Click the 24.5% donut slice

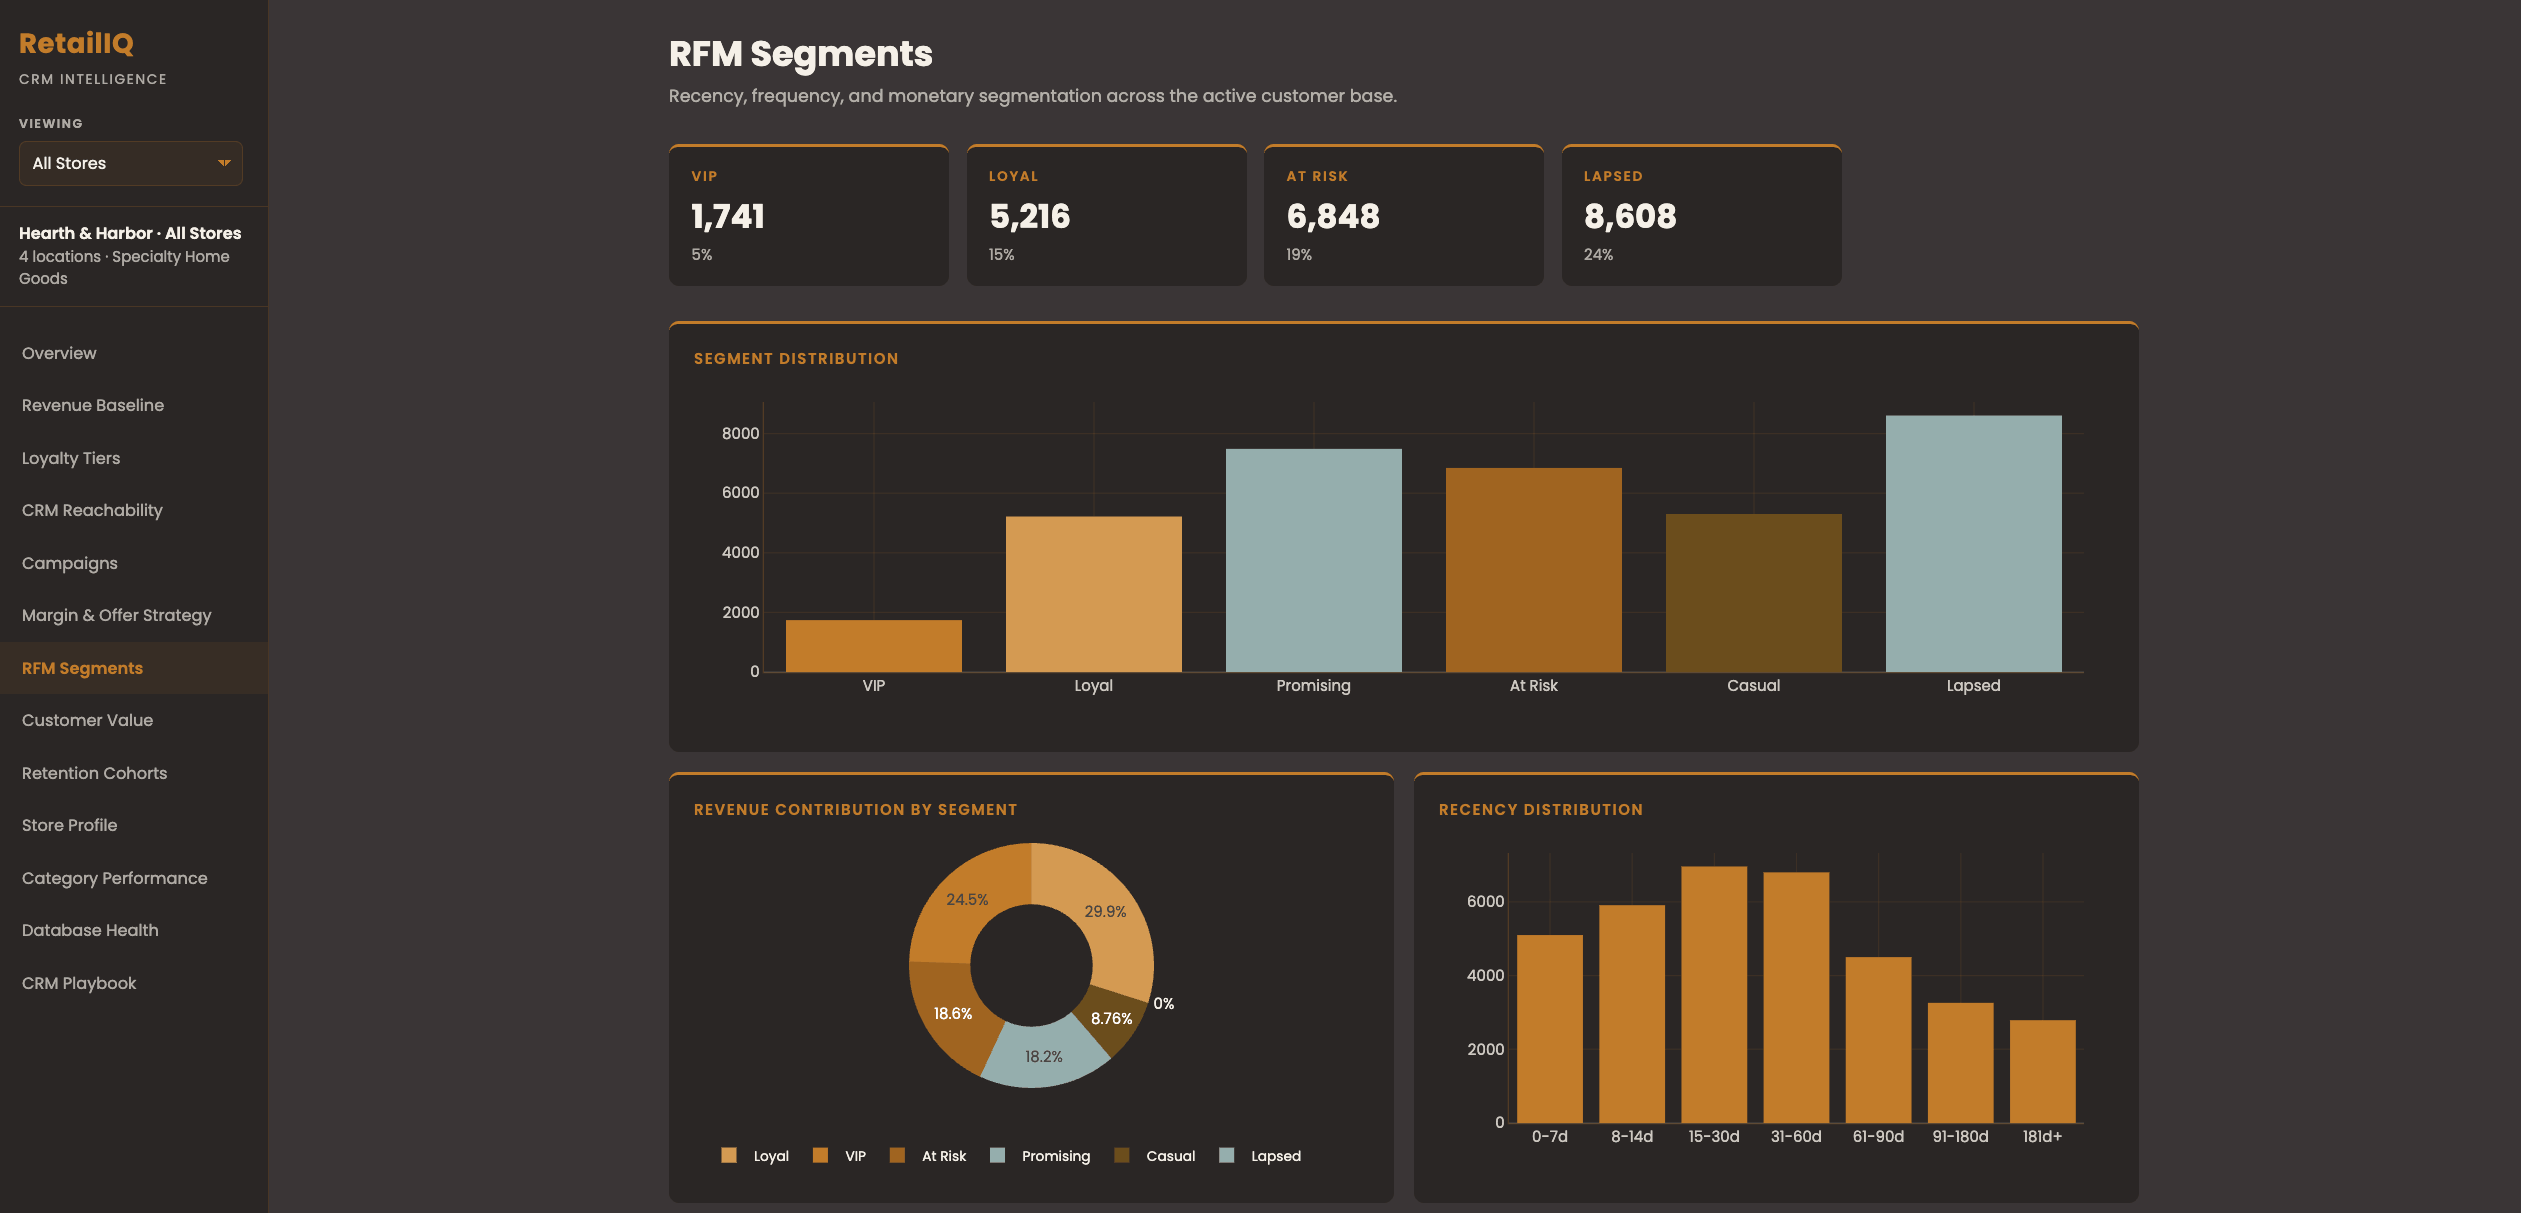[968, 899]
